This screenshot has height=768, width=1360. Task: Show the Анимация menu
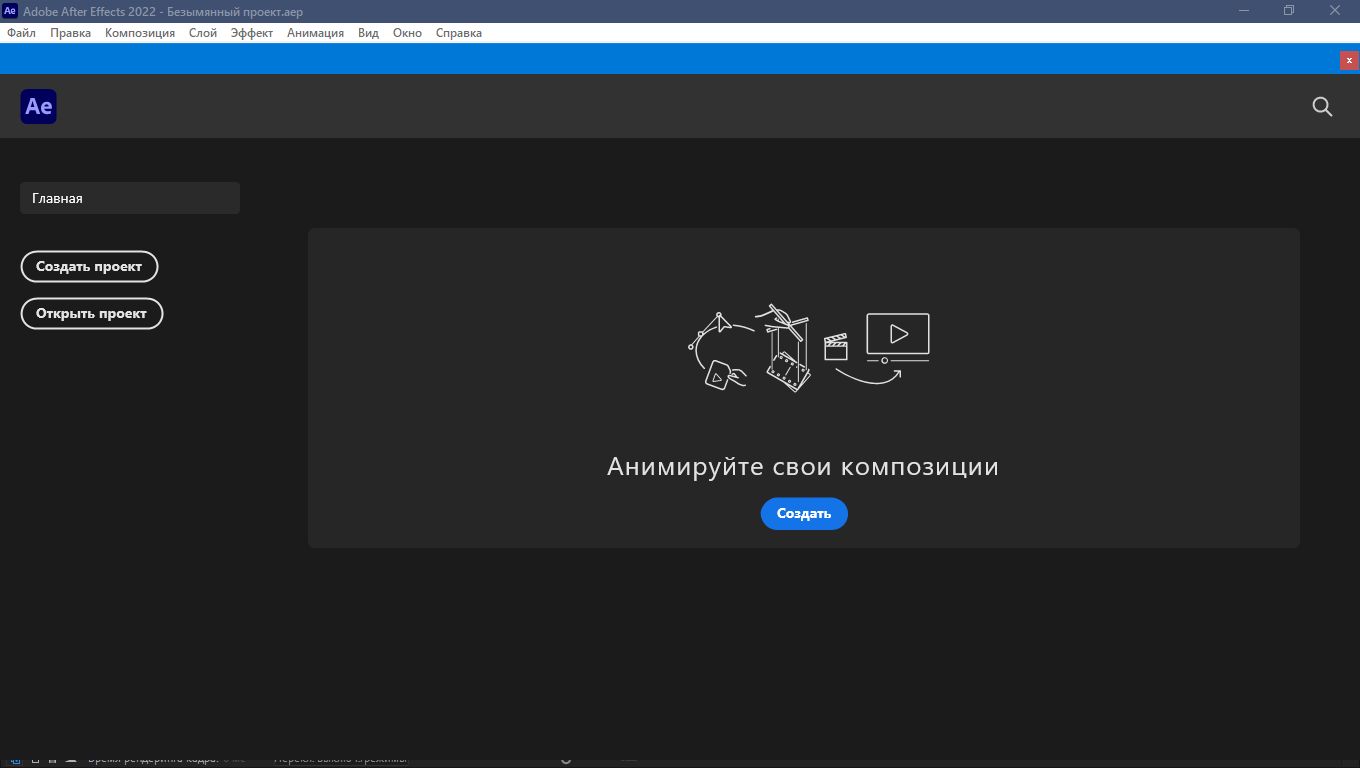315,33
